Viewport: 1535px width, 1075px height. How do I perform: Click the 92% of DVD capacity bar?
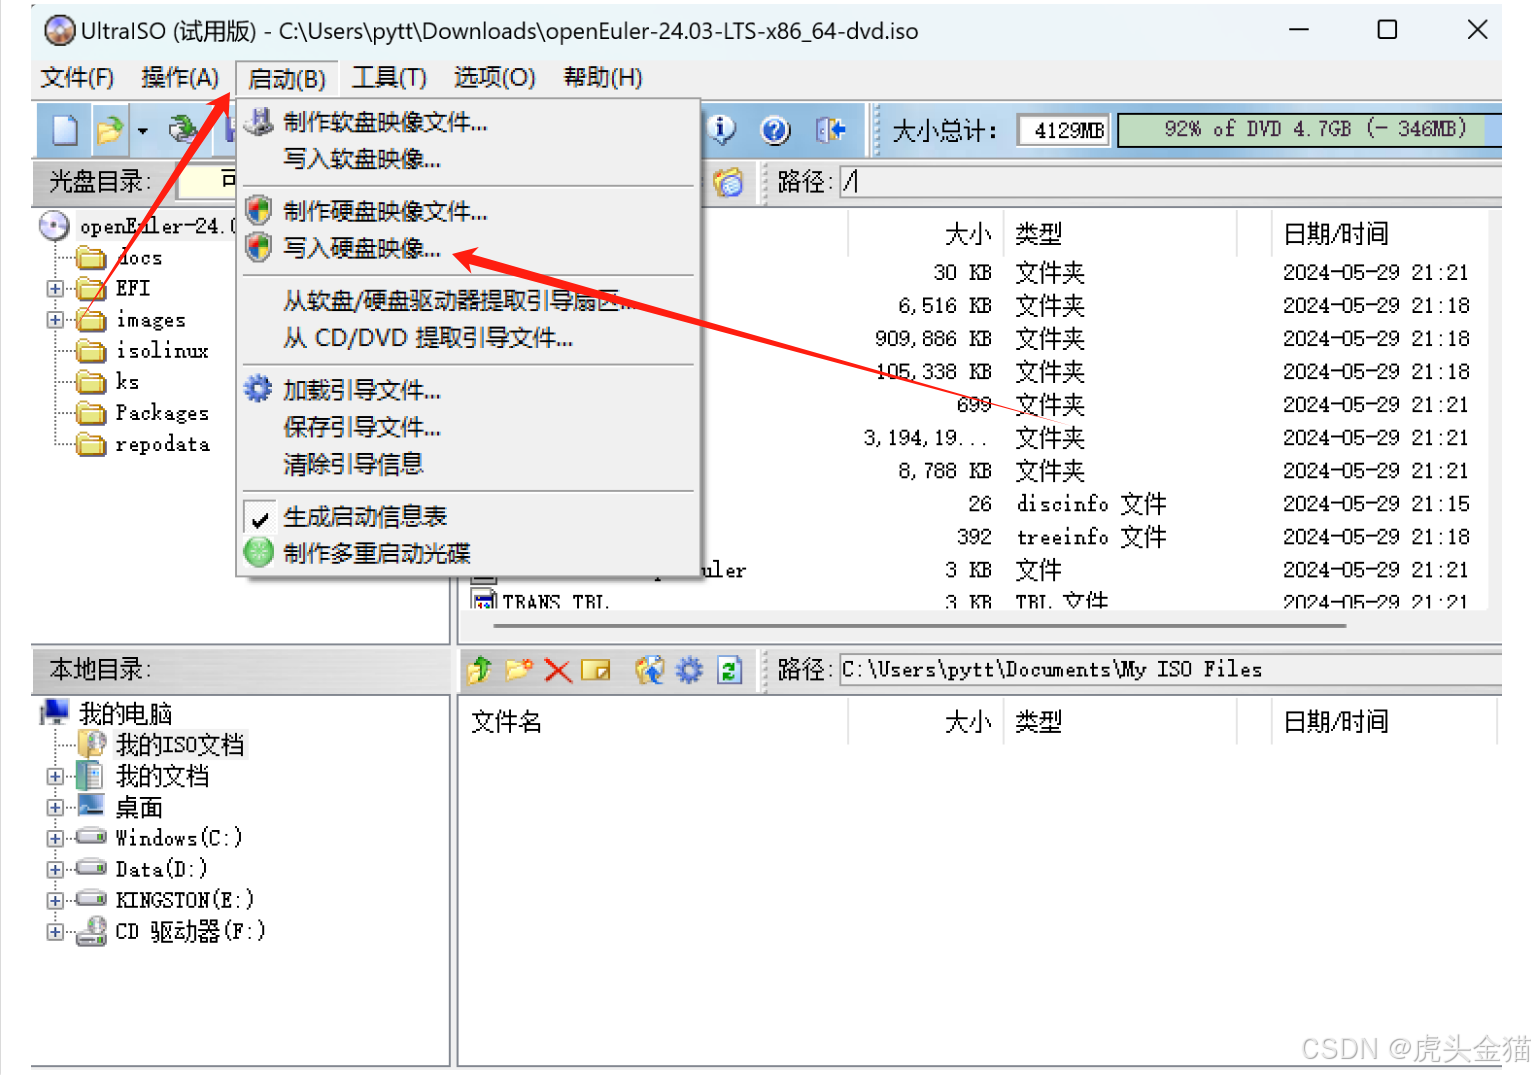pos(1309,130)
